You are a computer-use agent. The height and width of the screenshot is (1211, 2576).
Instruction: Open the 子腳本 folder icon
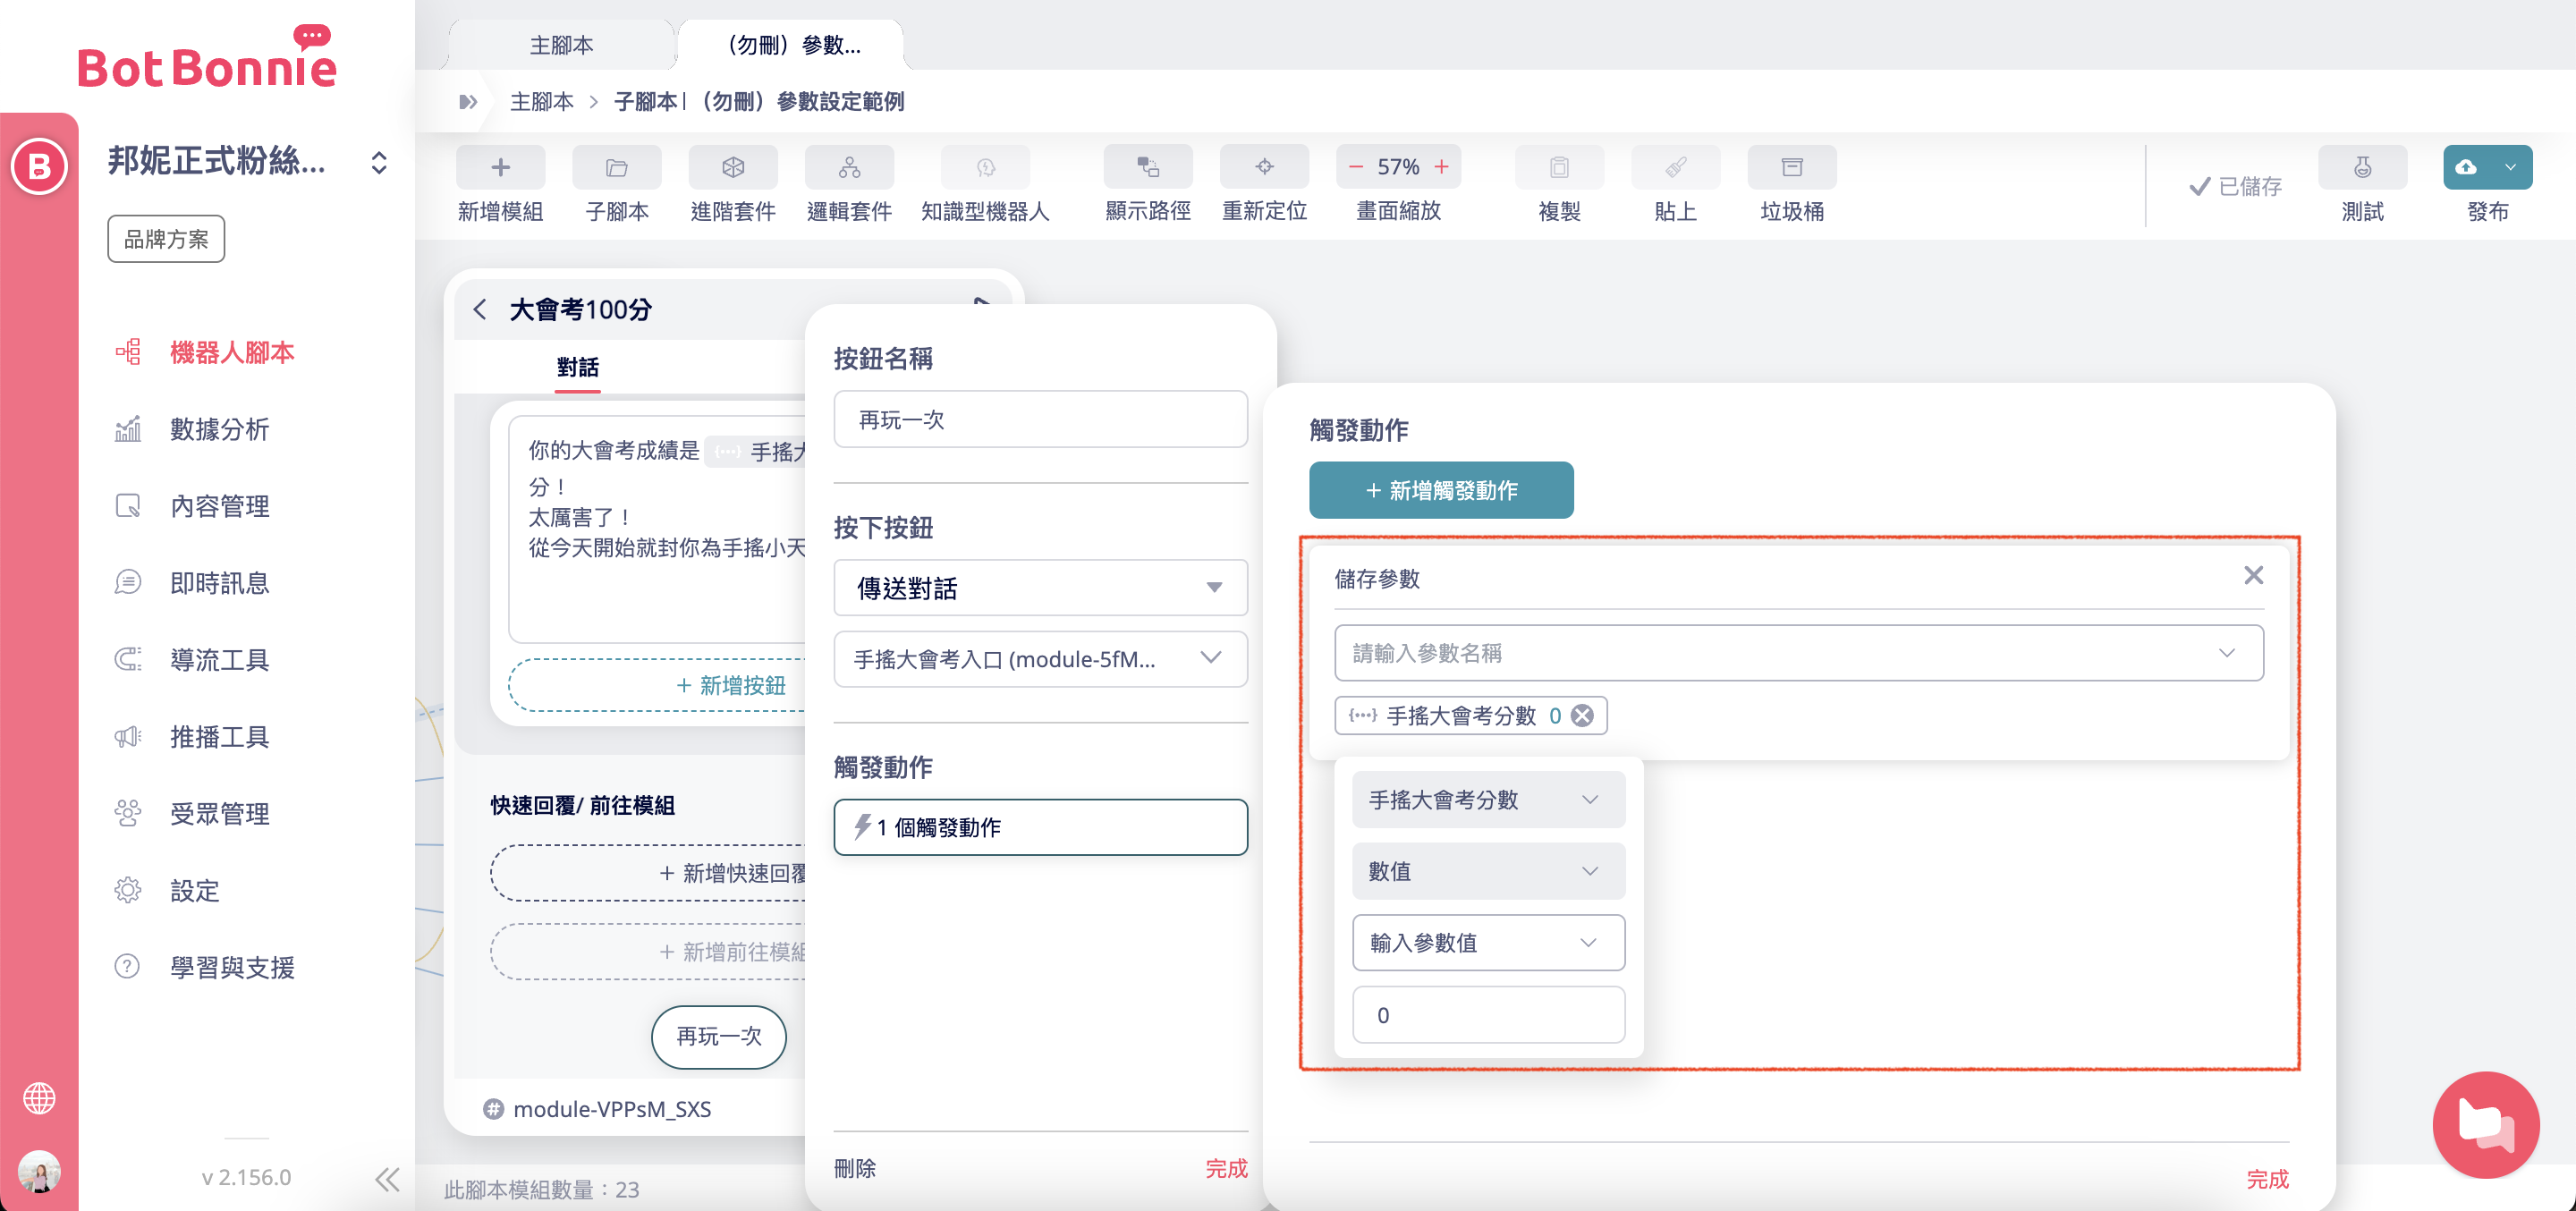coord(616,167)
